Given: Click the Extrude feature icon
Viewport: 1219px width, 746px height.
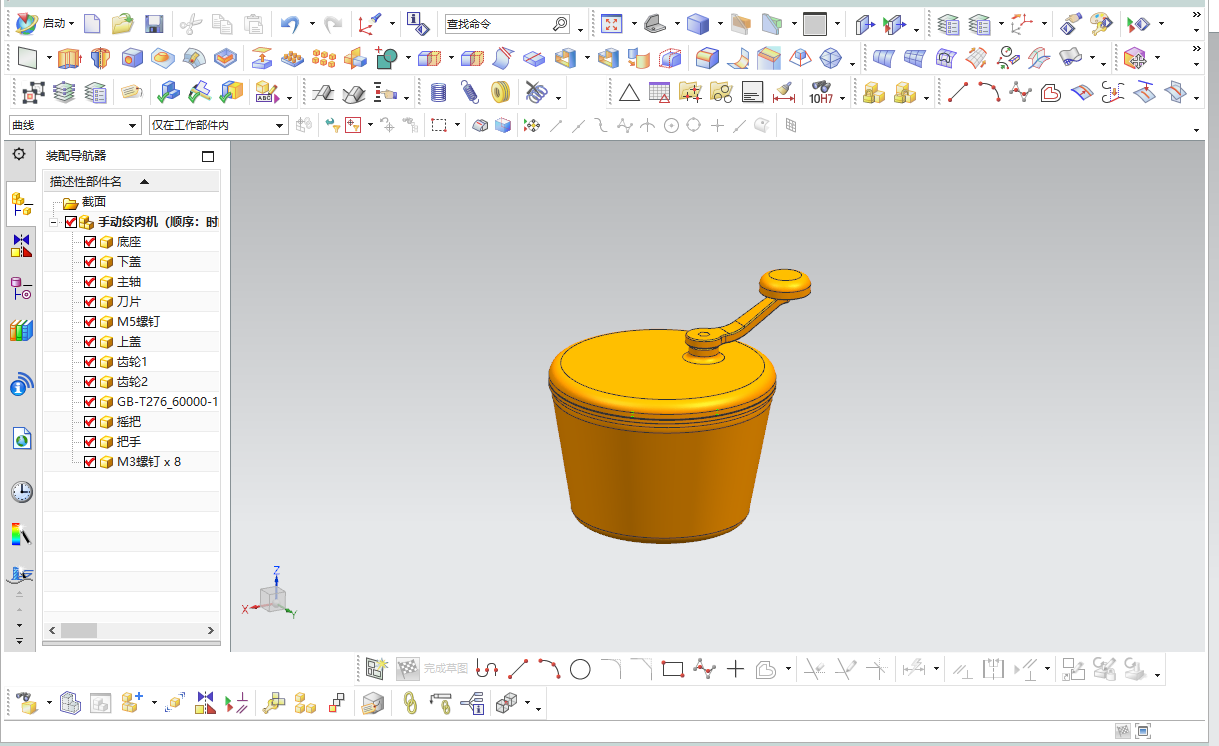Looking at the screenshot, I should click(x=69, y=59).
